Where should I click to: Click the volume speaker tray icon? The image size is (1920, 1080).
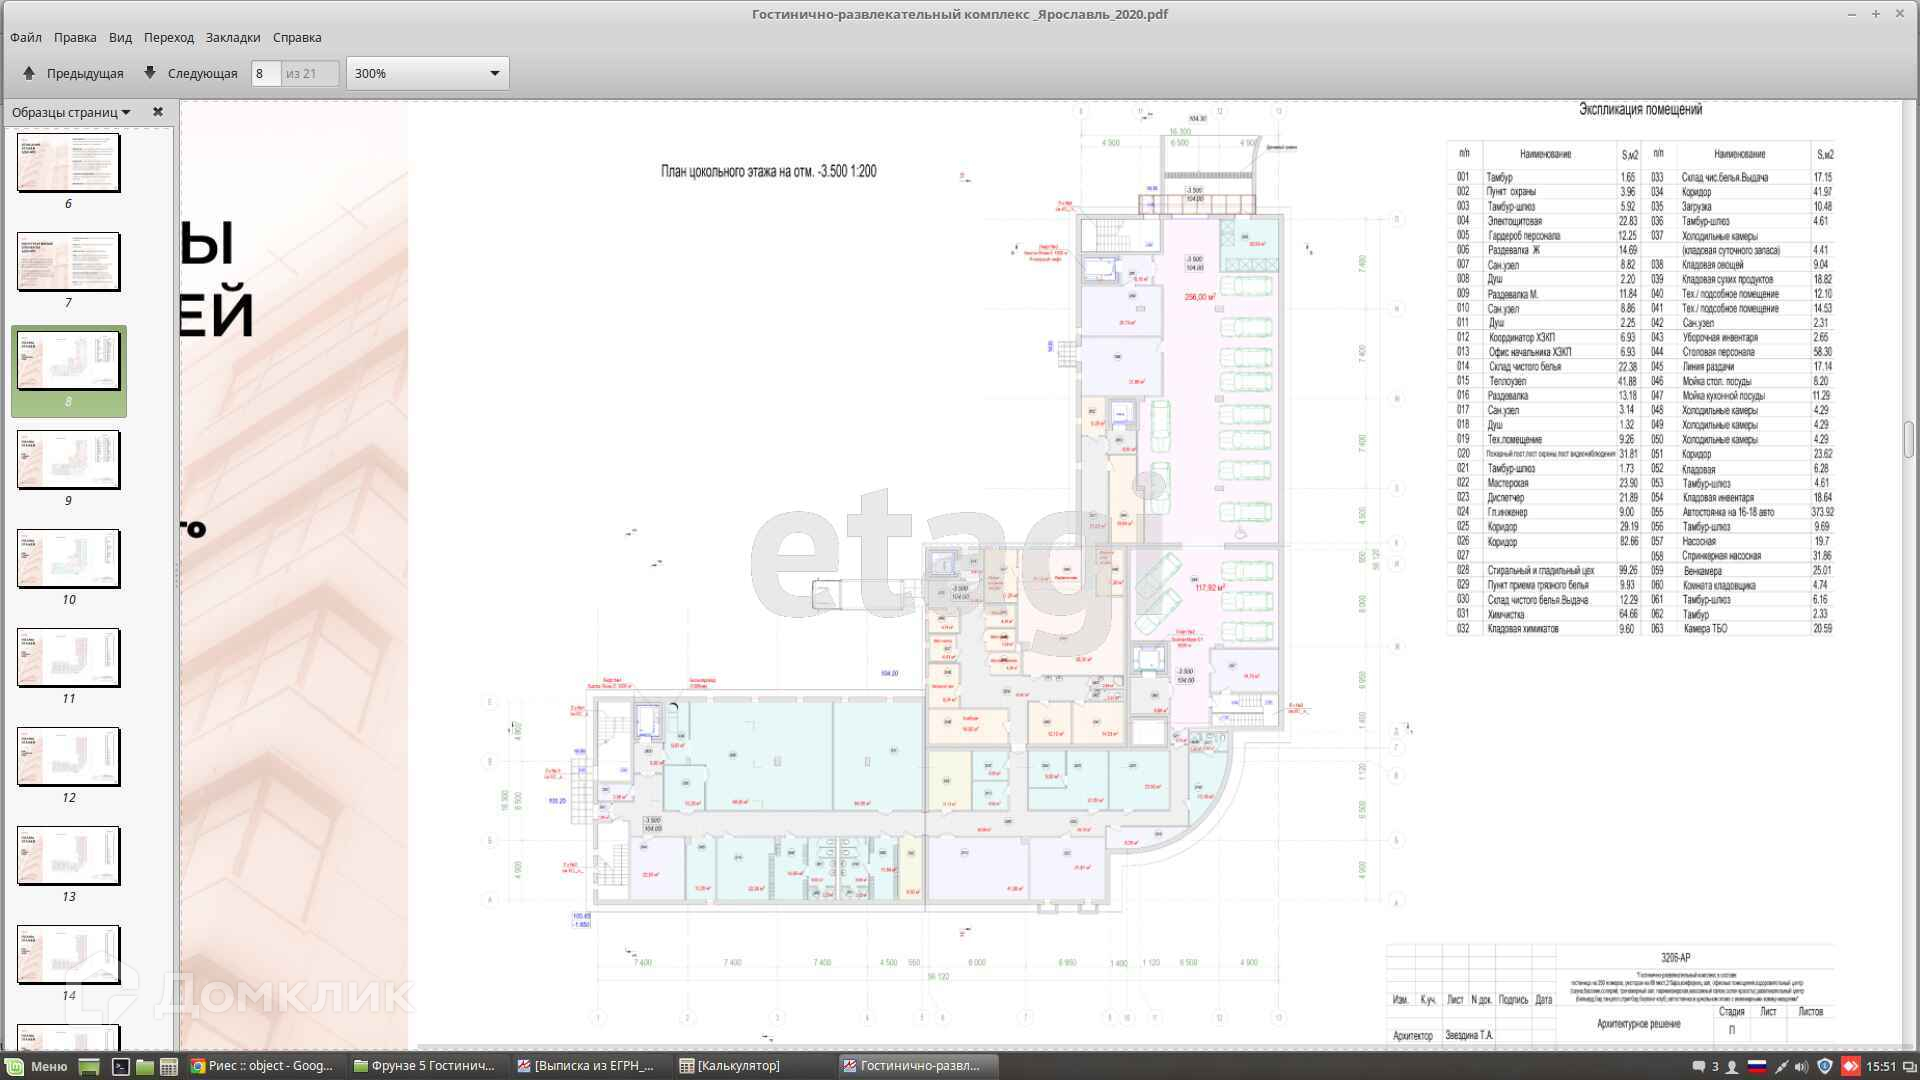pyautogui.click(x=1802, y=1066)
